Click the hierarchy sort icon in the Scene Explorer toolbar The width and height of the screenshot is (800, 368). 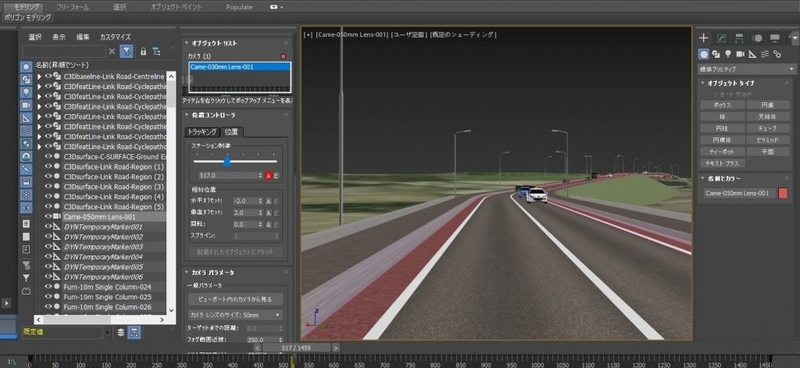[156, 52]
